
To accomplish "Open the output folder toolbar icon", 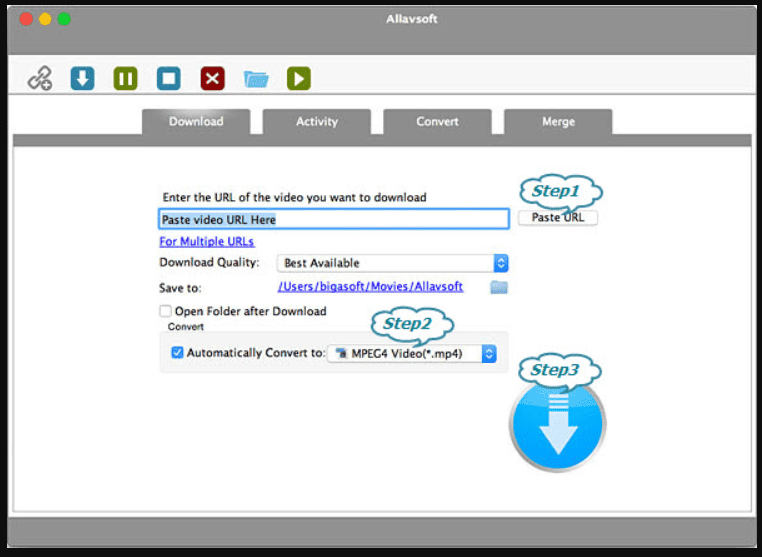I will [x=256, y=79].
